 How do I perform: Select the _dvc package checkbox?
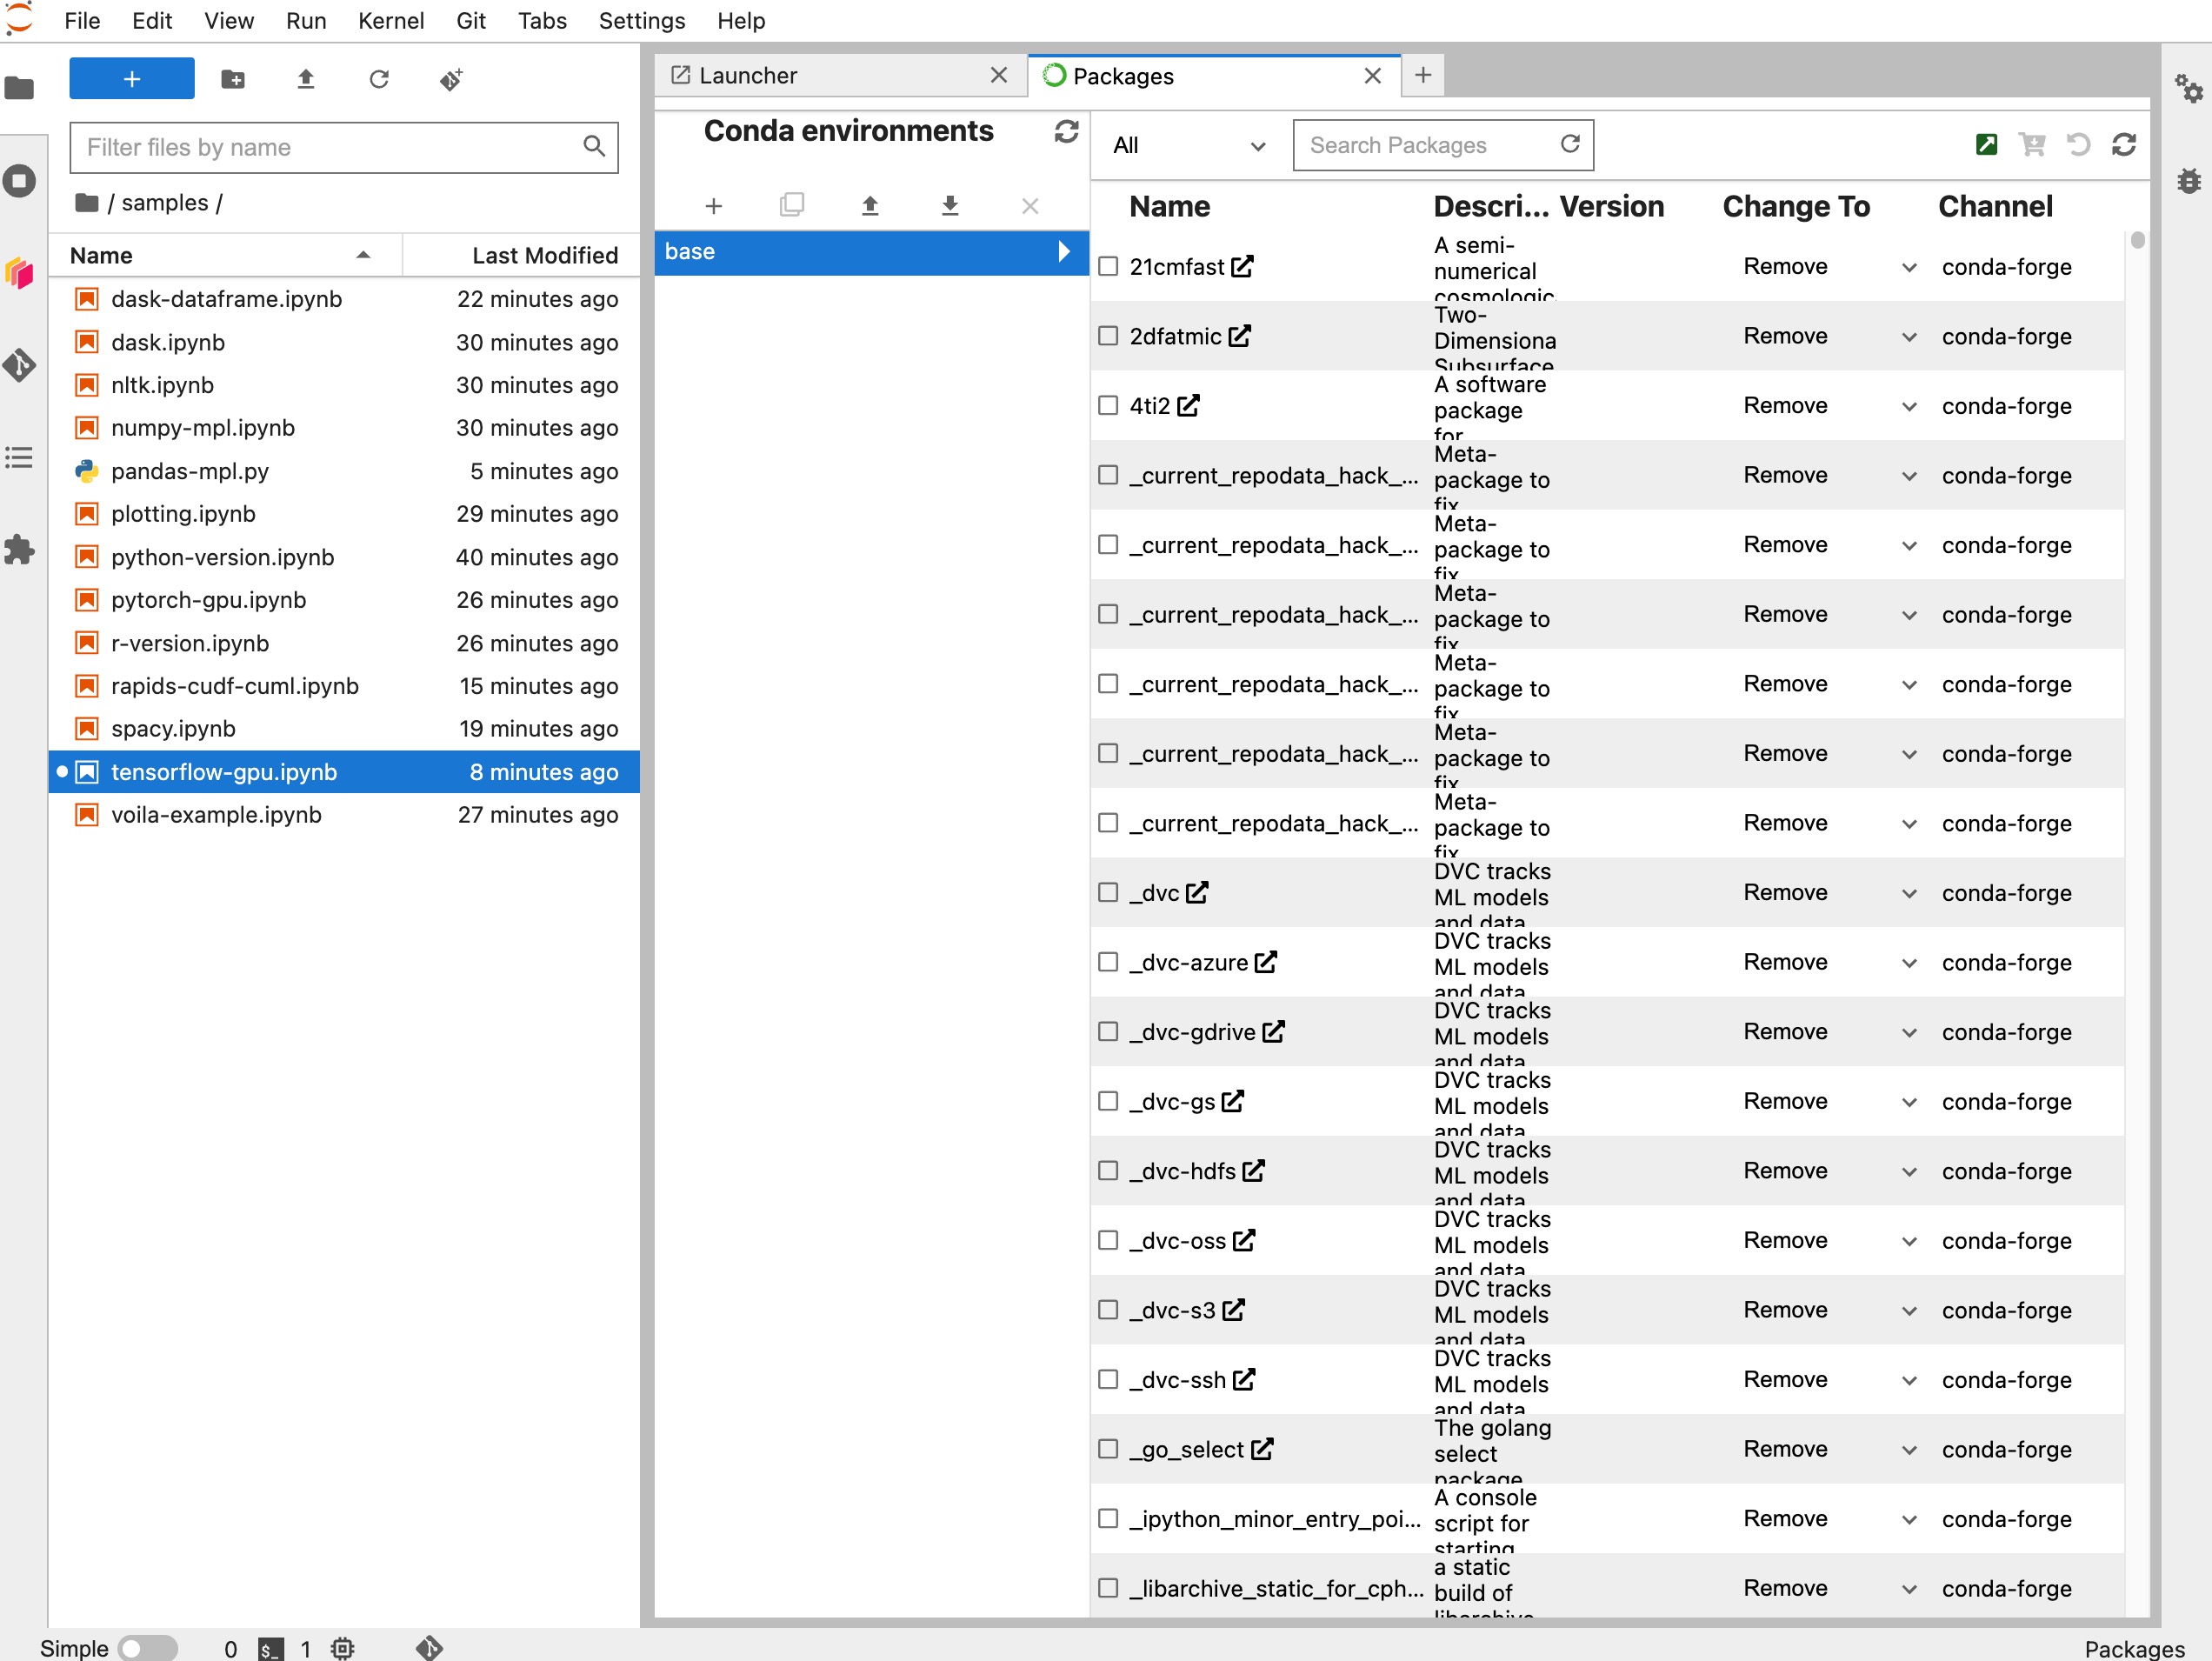(x=1108, y=892)
